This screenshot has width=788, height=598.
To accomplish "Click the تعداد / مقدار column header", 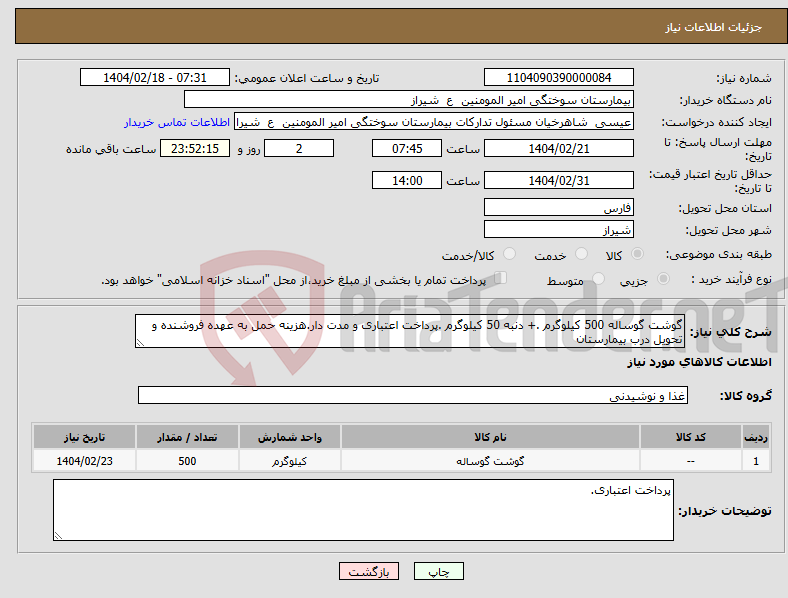I will 187,437.
